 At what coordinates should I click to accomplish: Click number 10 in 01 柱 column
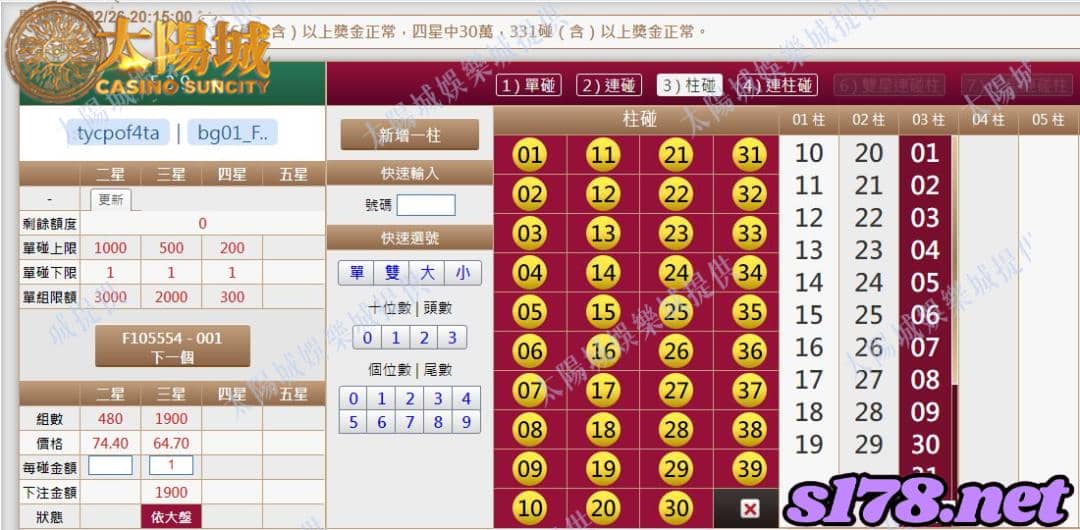(x=809, y=153)
